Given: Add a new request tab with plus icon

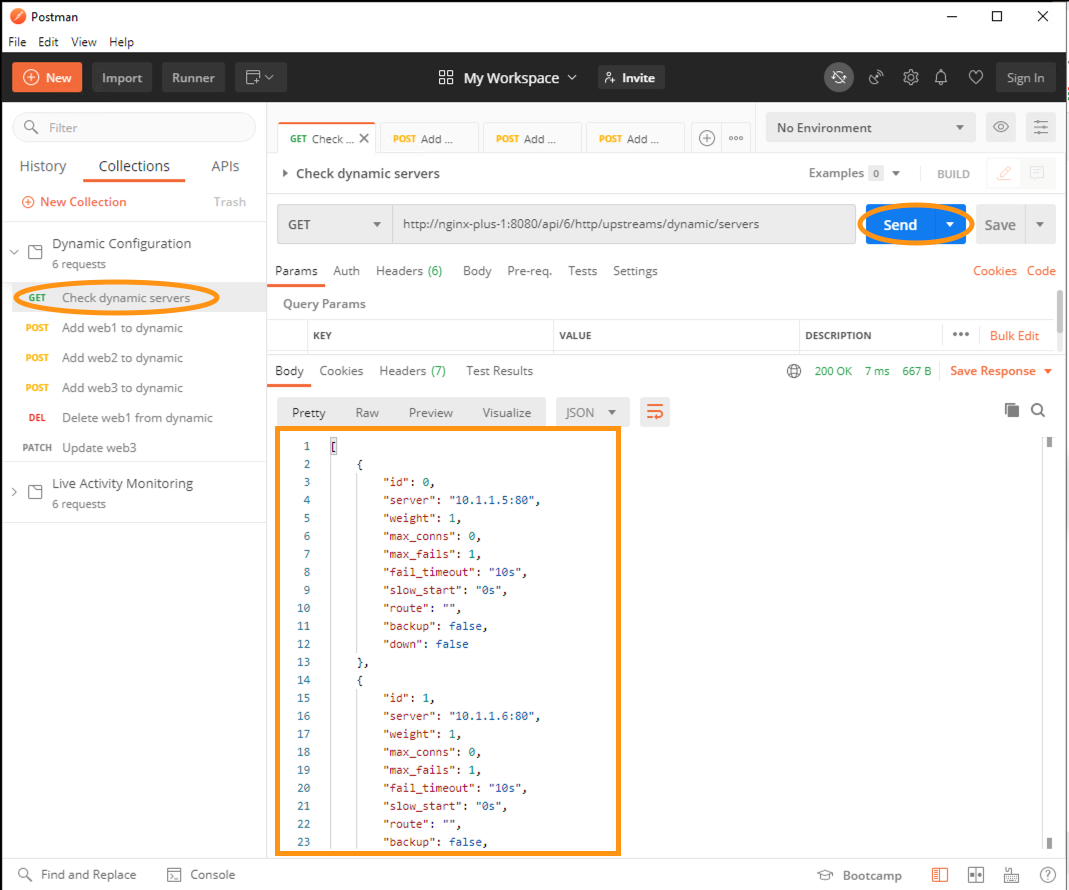Looking at the screenshot, I should pos(707,138).
